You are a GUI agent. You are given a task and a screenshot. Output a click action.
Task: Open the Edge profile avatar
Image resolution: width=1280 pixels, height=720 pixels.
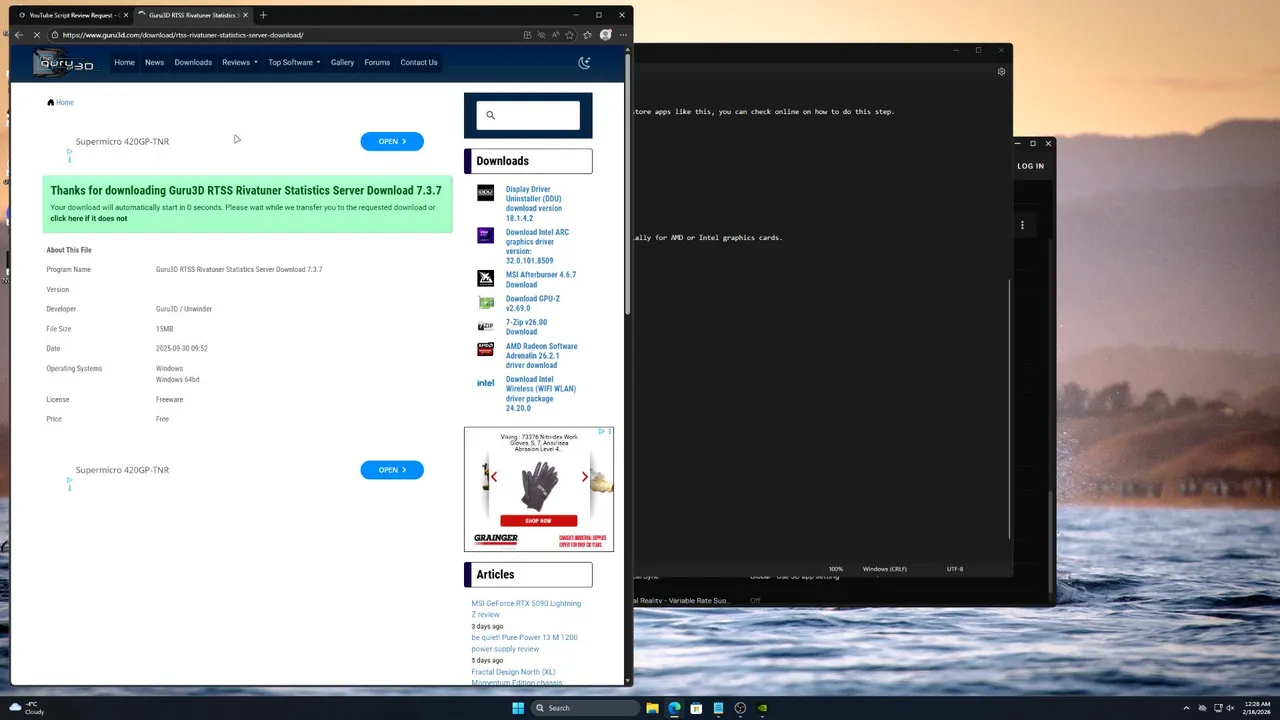tap(605, 35)
